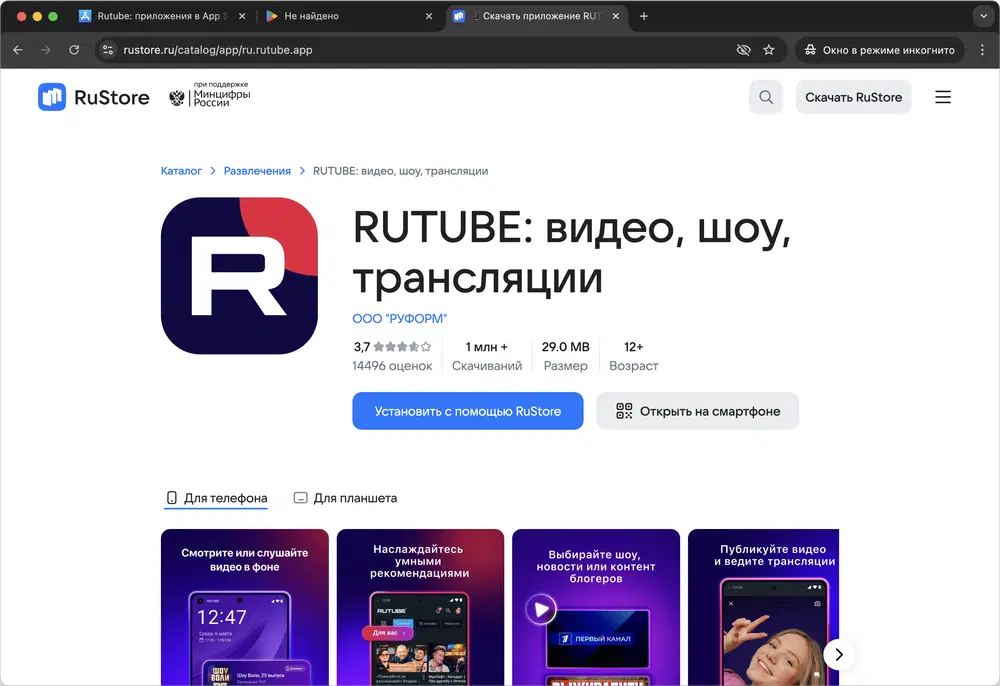Open screenshot Смотрите или слушайте видео в фоне
Screen dimensions: 1000x686
(245, 607)
